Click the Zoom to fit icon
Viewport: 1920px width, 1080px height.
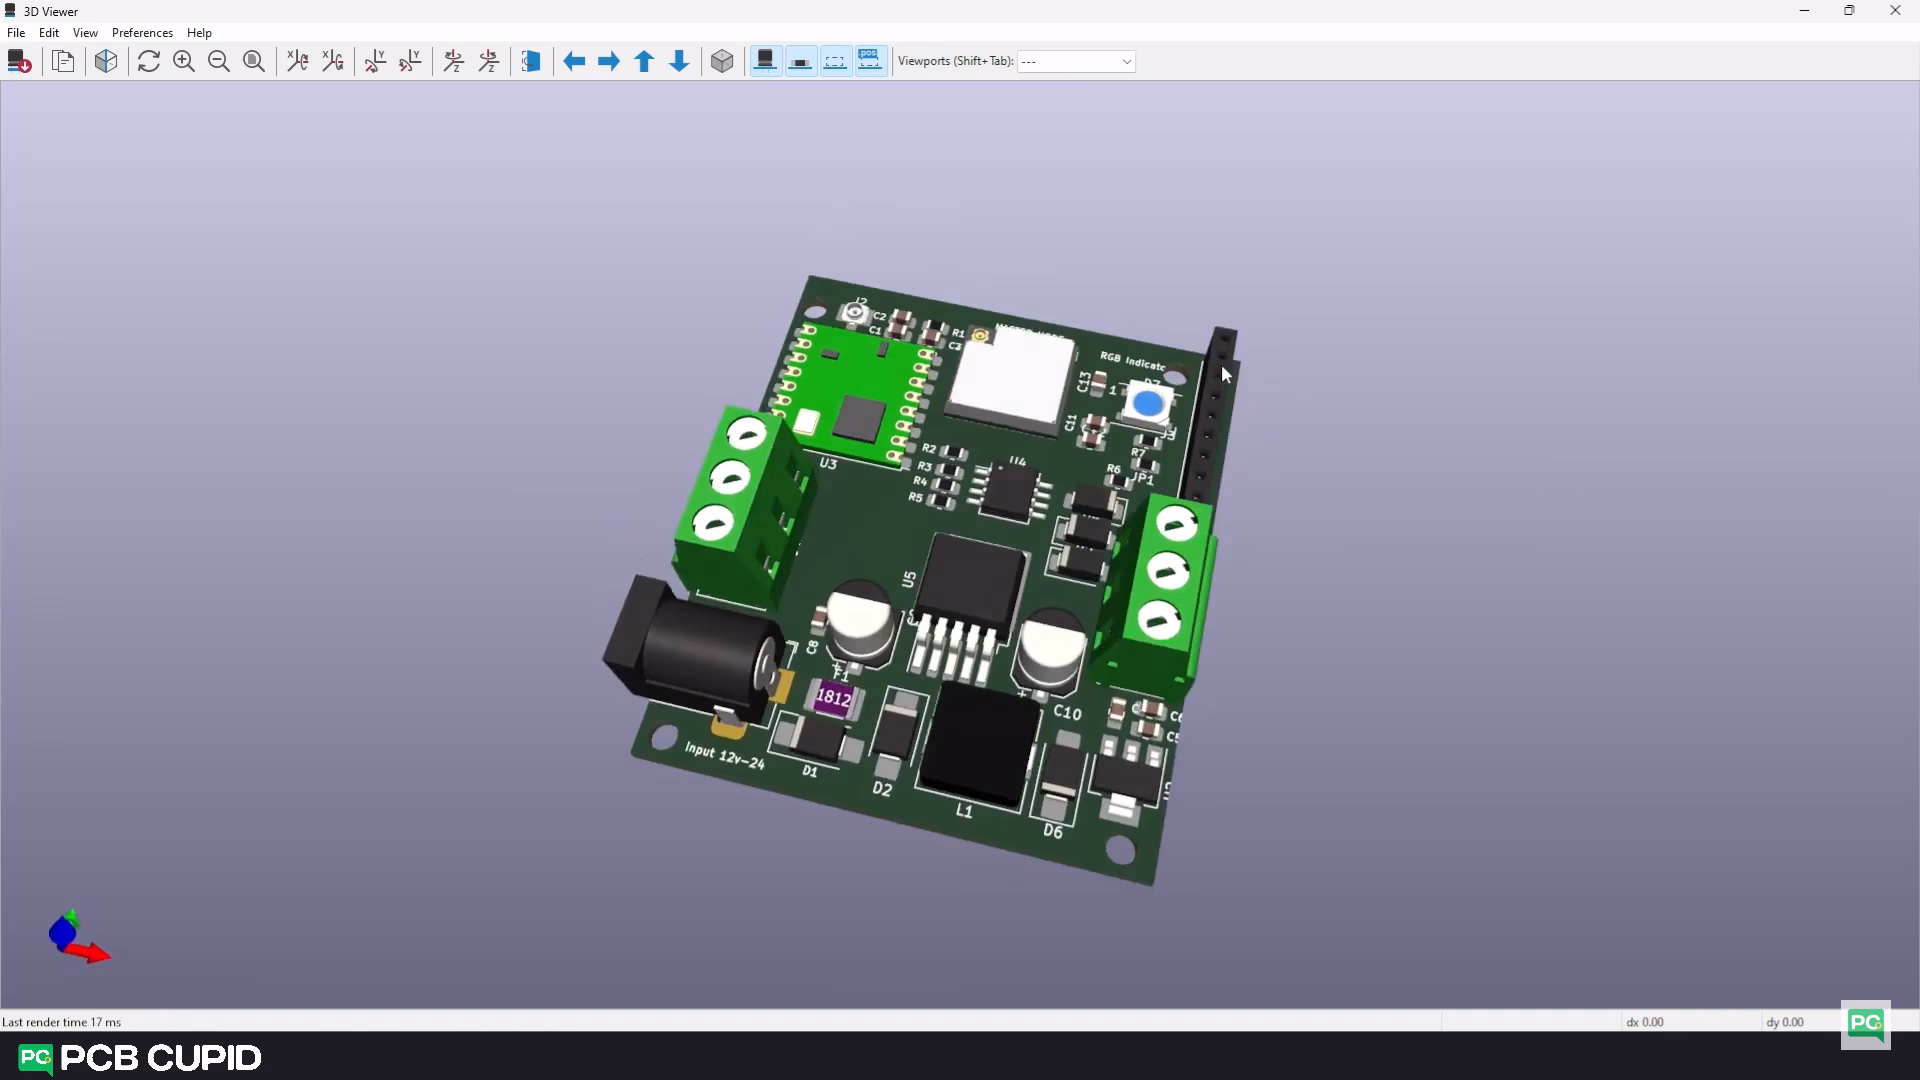point(254,62)
